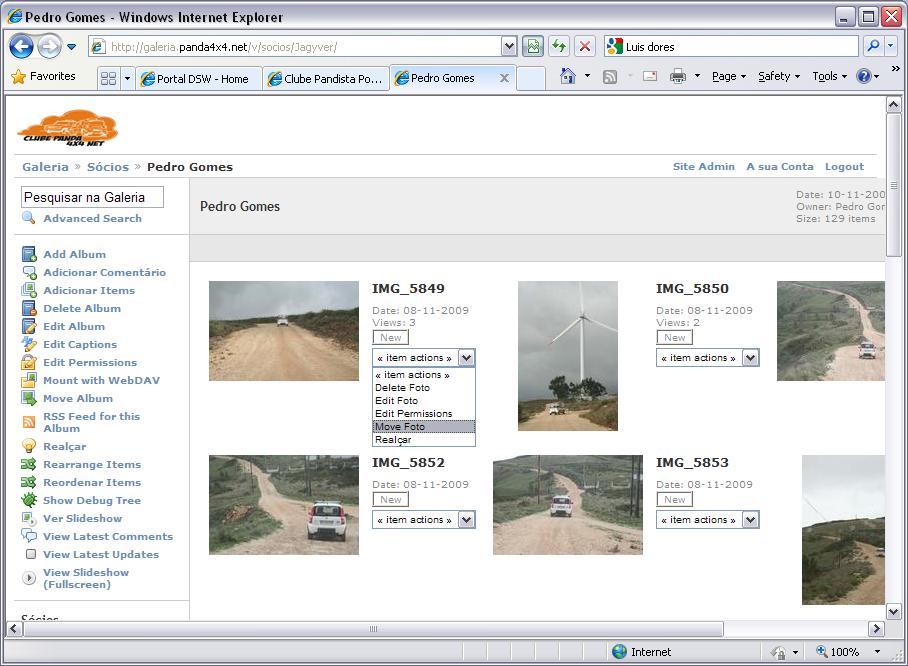Viewport: 908px width, 666px height.
Task: Open the Site Admin link
Action: pos(704,166)
